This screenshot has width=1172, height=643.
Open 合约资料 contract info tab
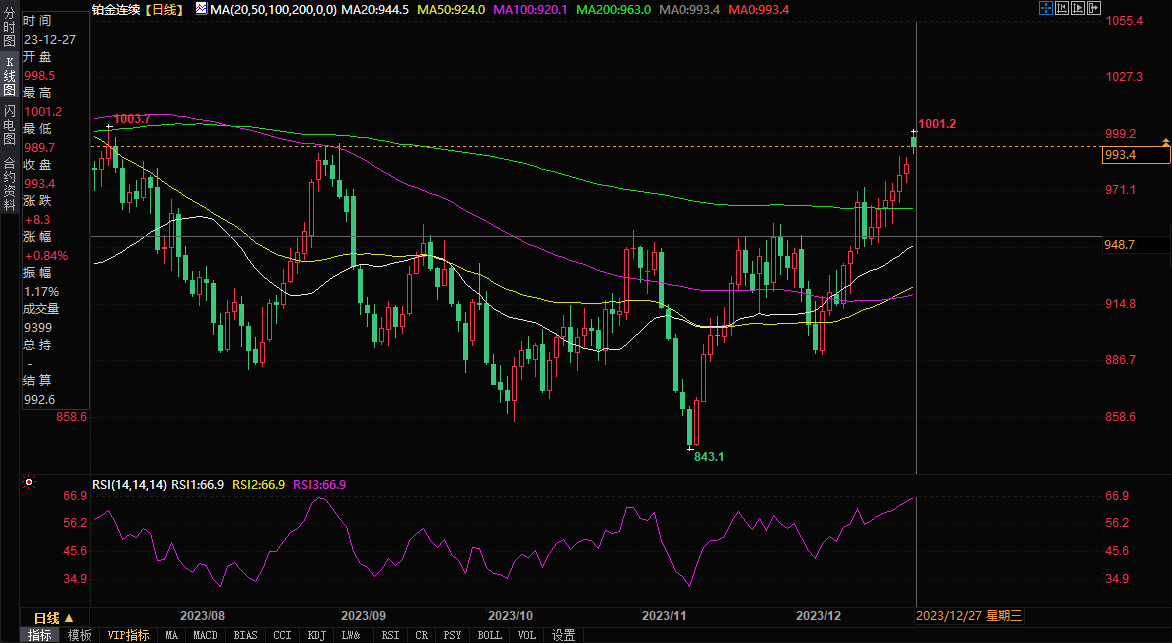pyautogui.click(x=9, y=176)
